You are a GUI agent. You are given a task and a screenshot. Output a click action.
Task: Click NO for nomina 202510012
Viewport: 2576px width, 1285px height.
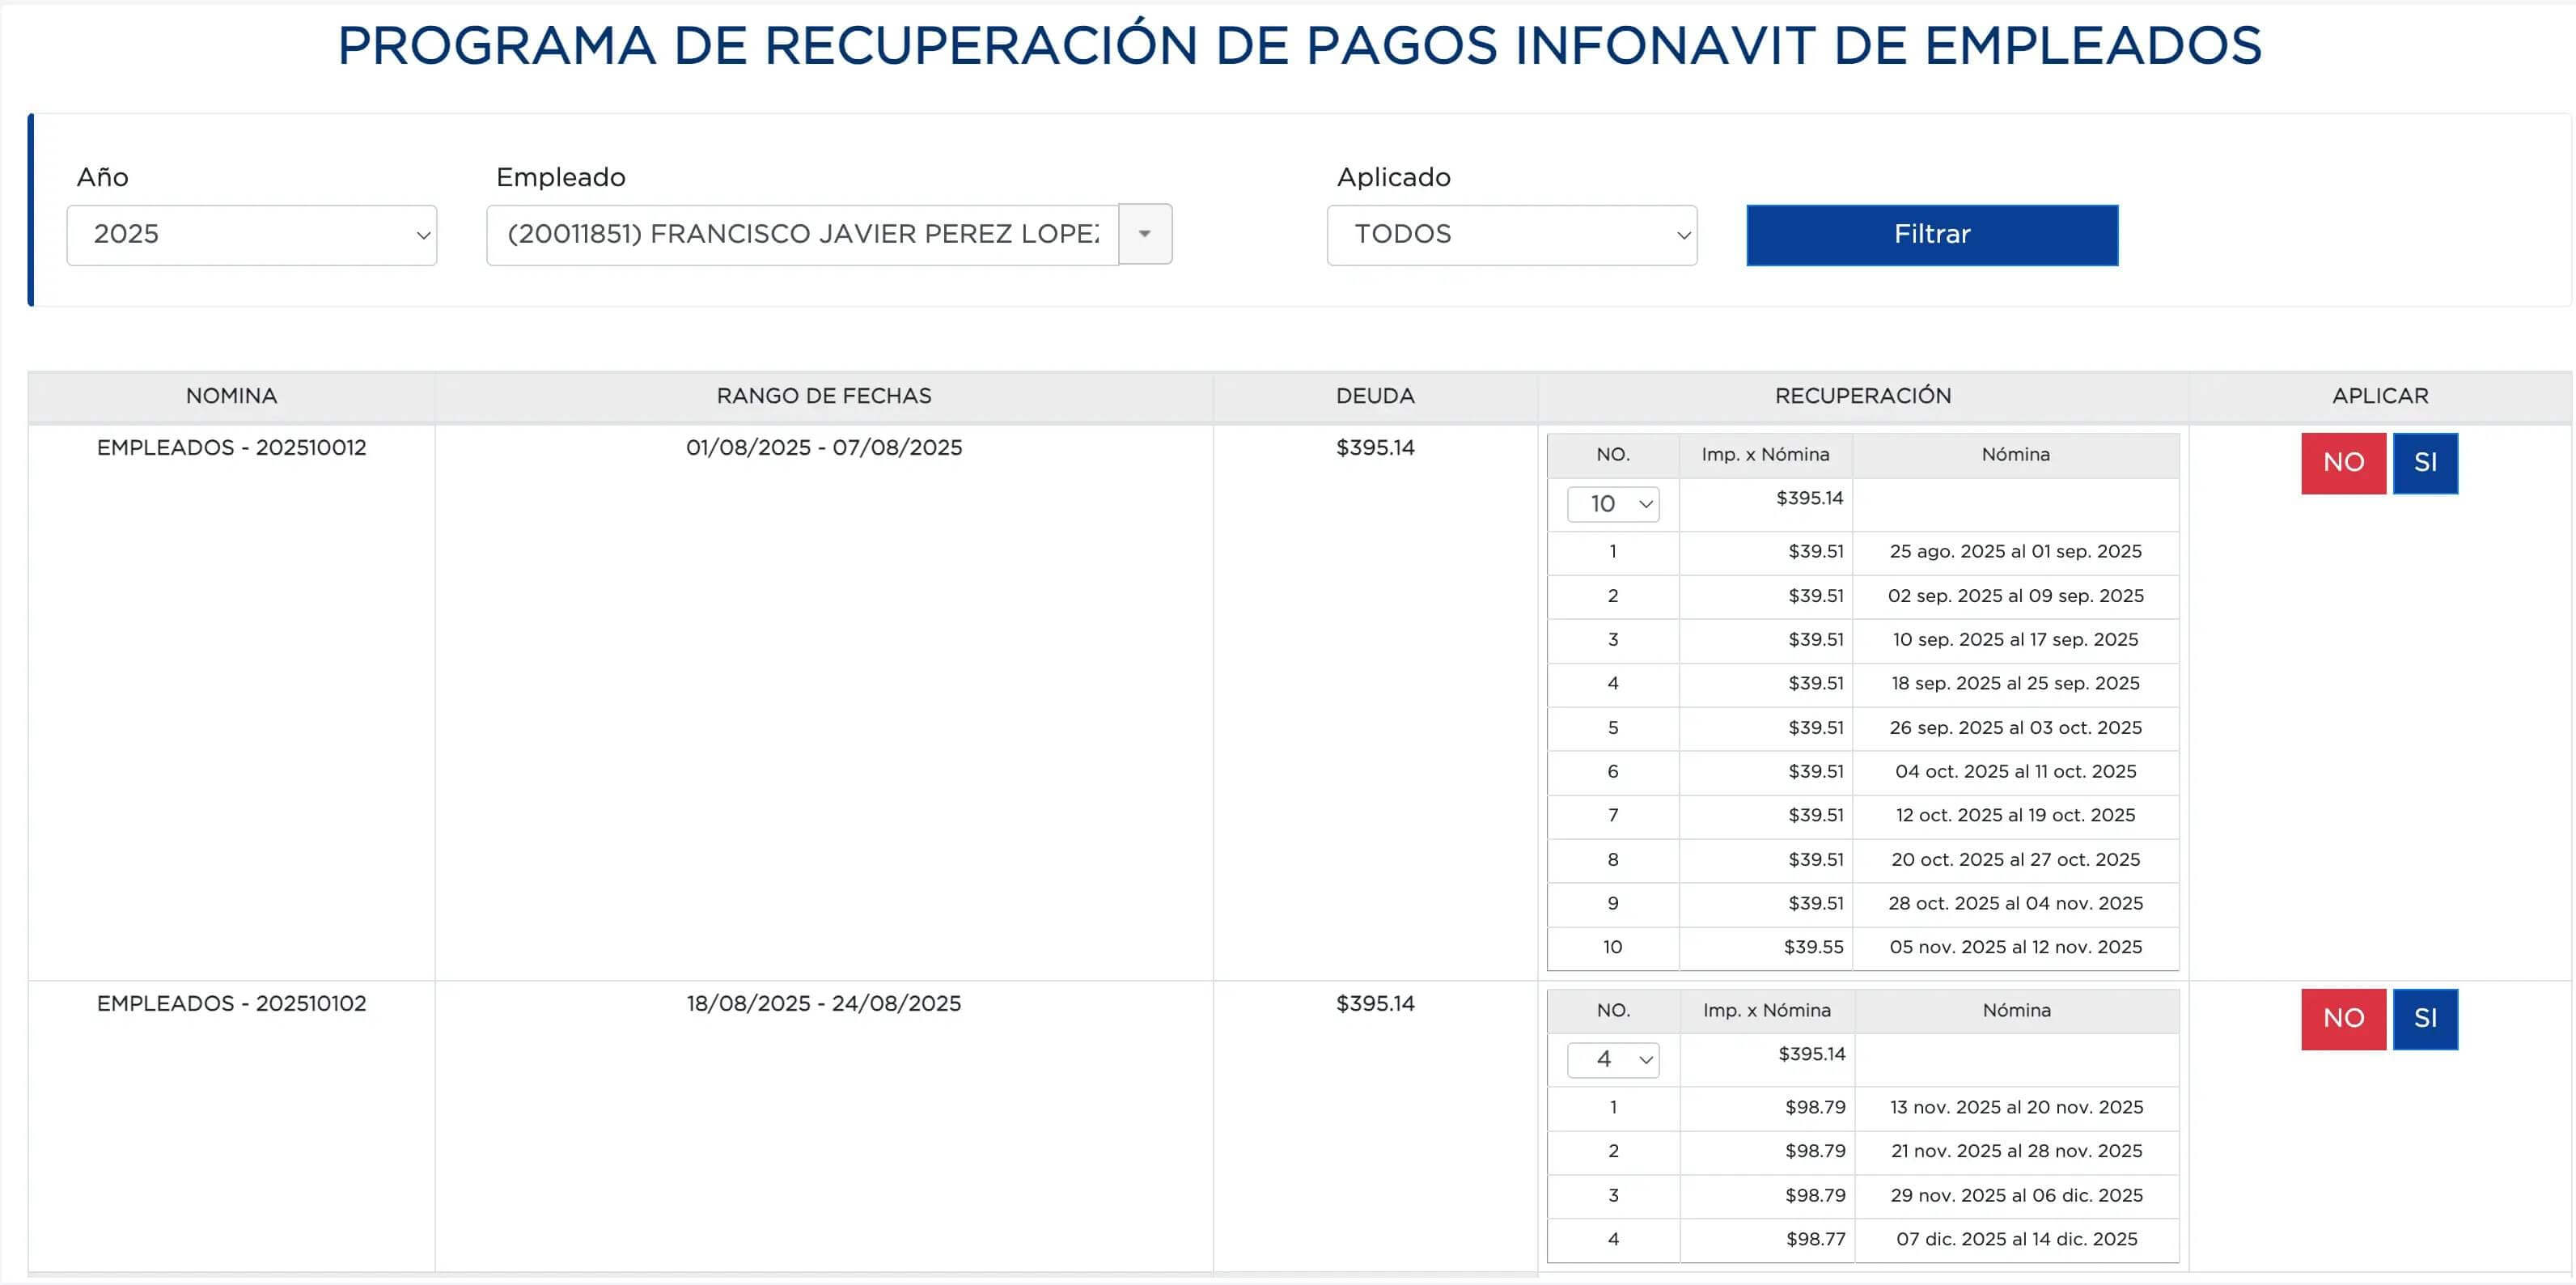point(2342,463)
